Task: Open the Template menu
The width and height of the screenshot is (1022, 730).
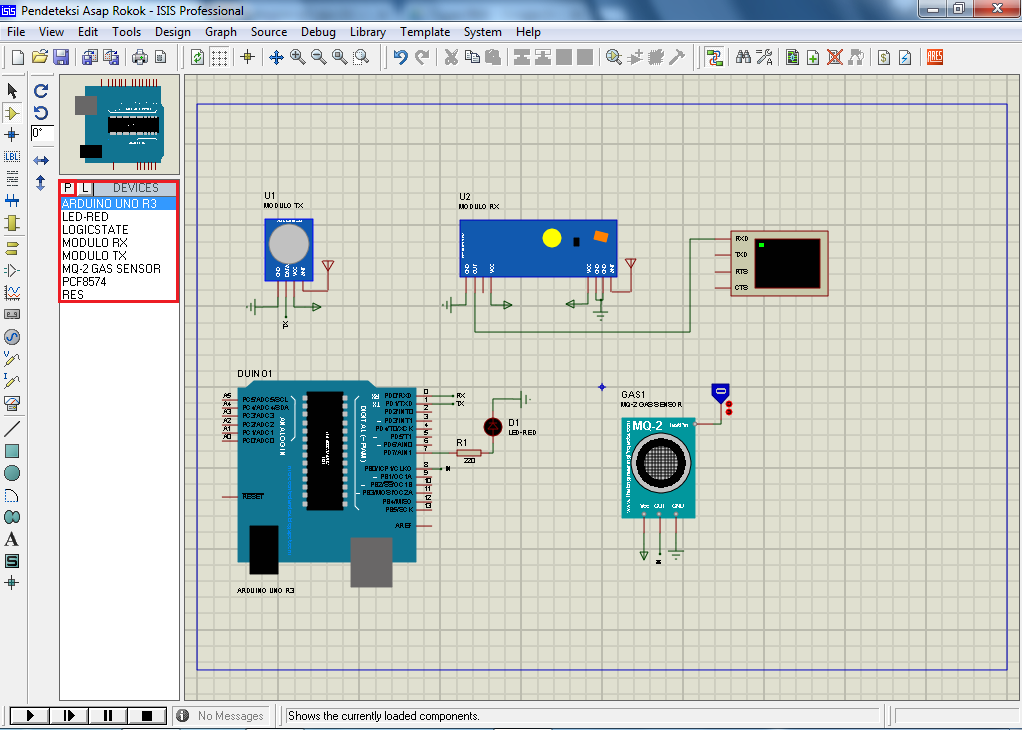Action: 425,32
